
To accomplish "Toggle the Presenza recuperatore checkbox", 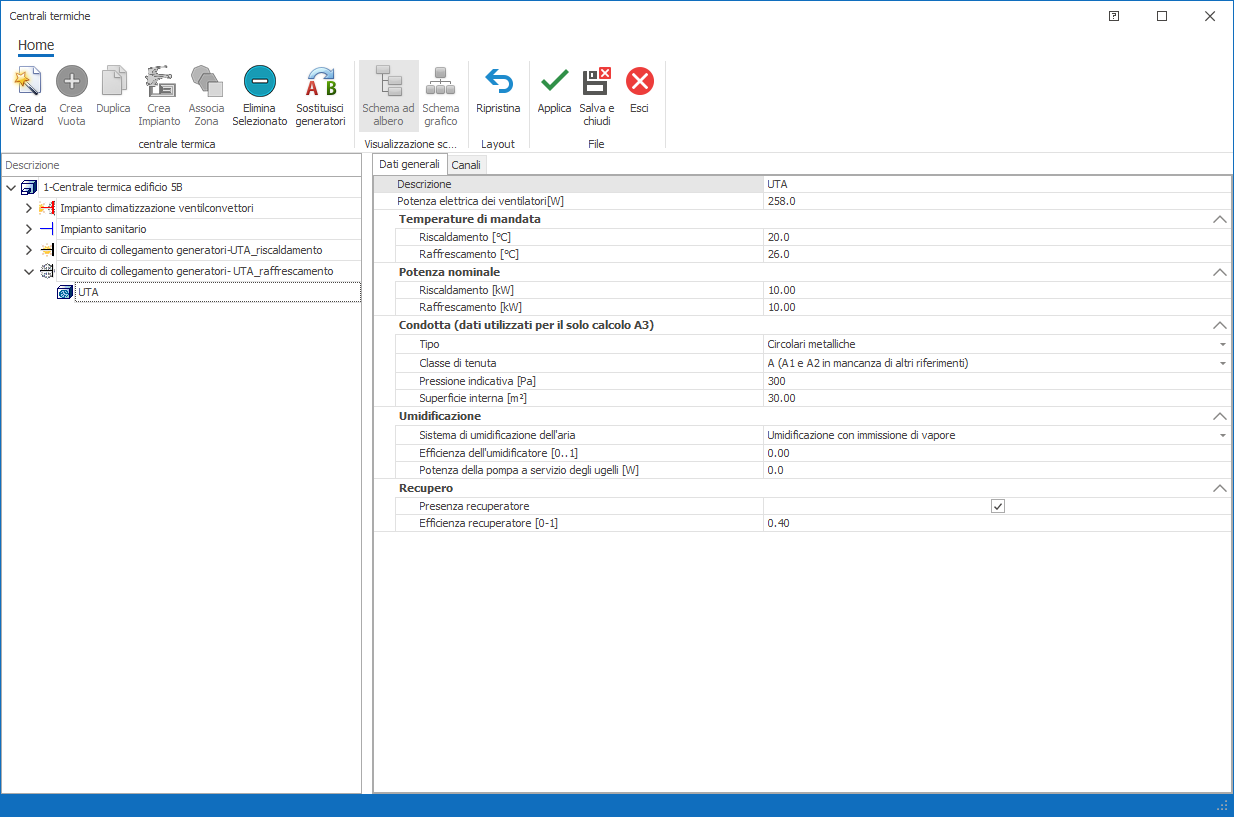I will tap(997, 506).
